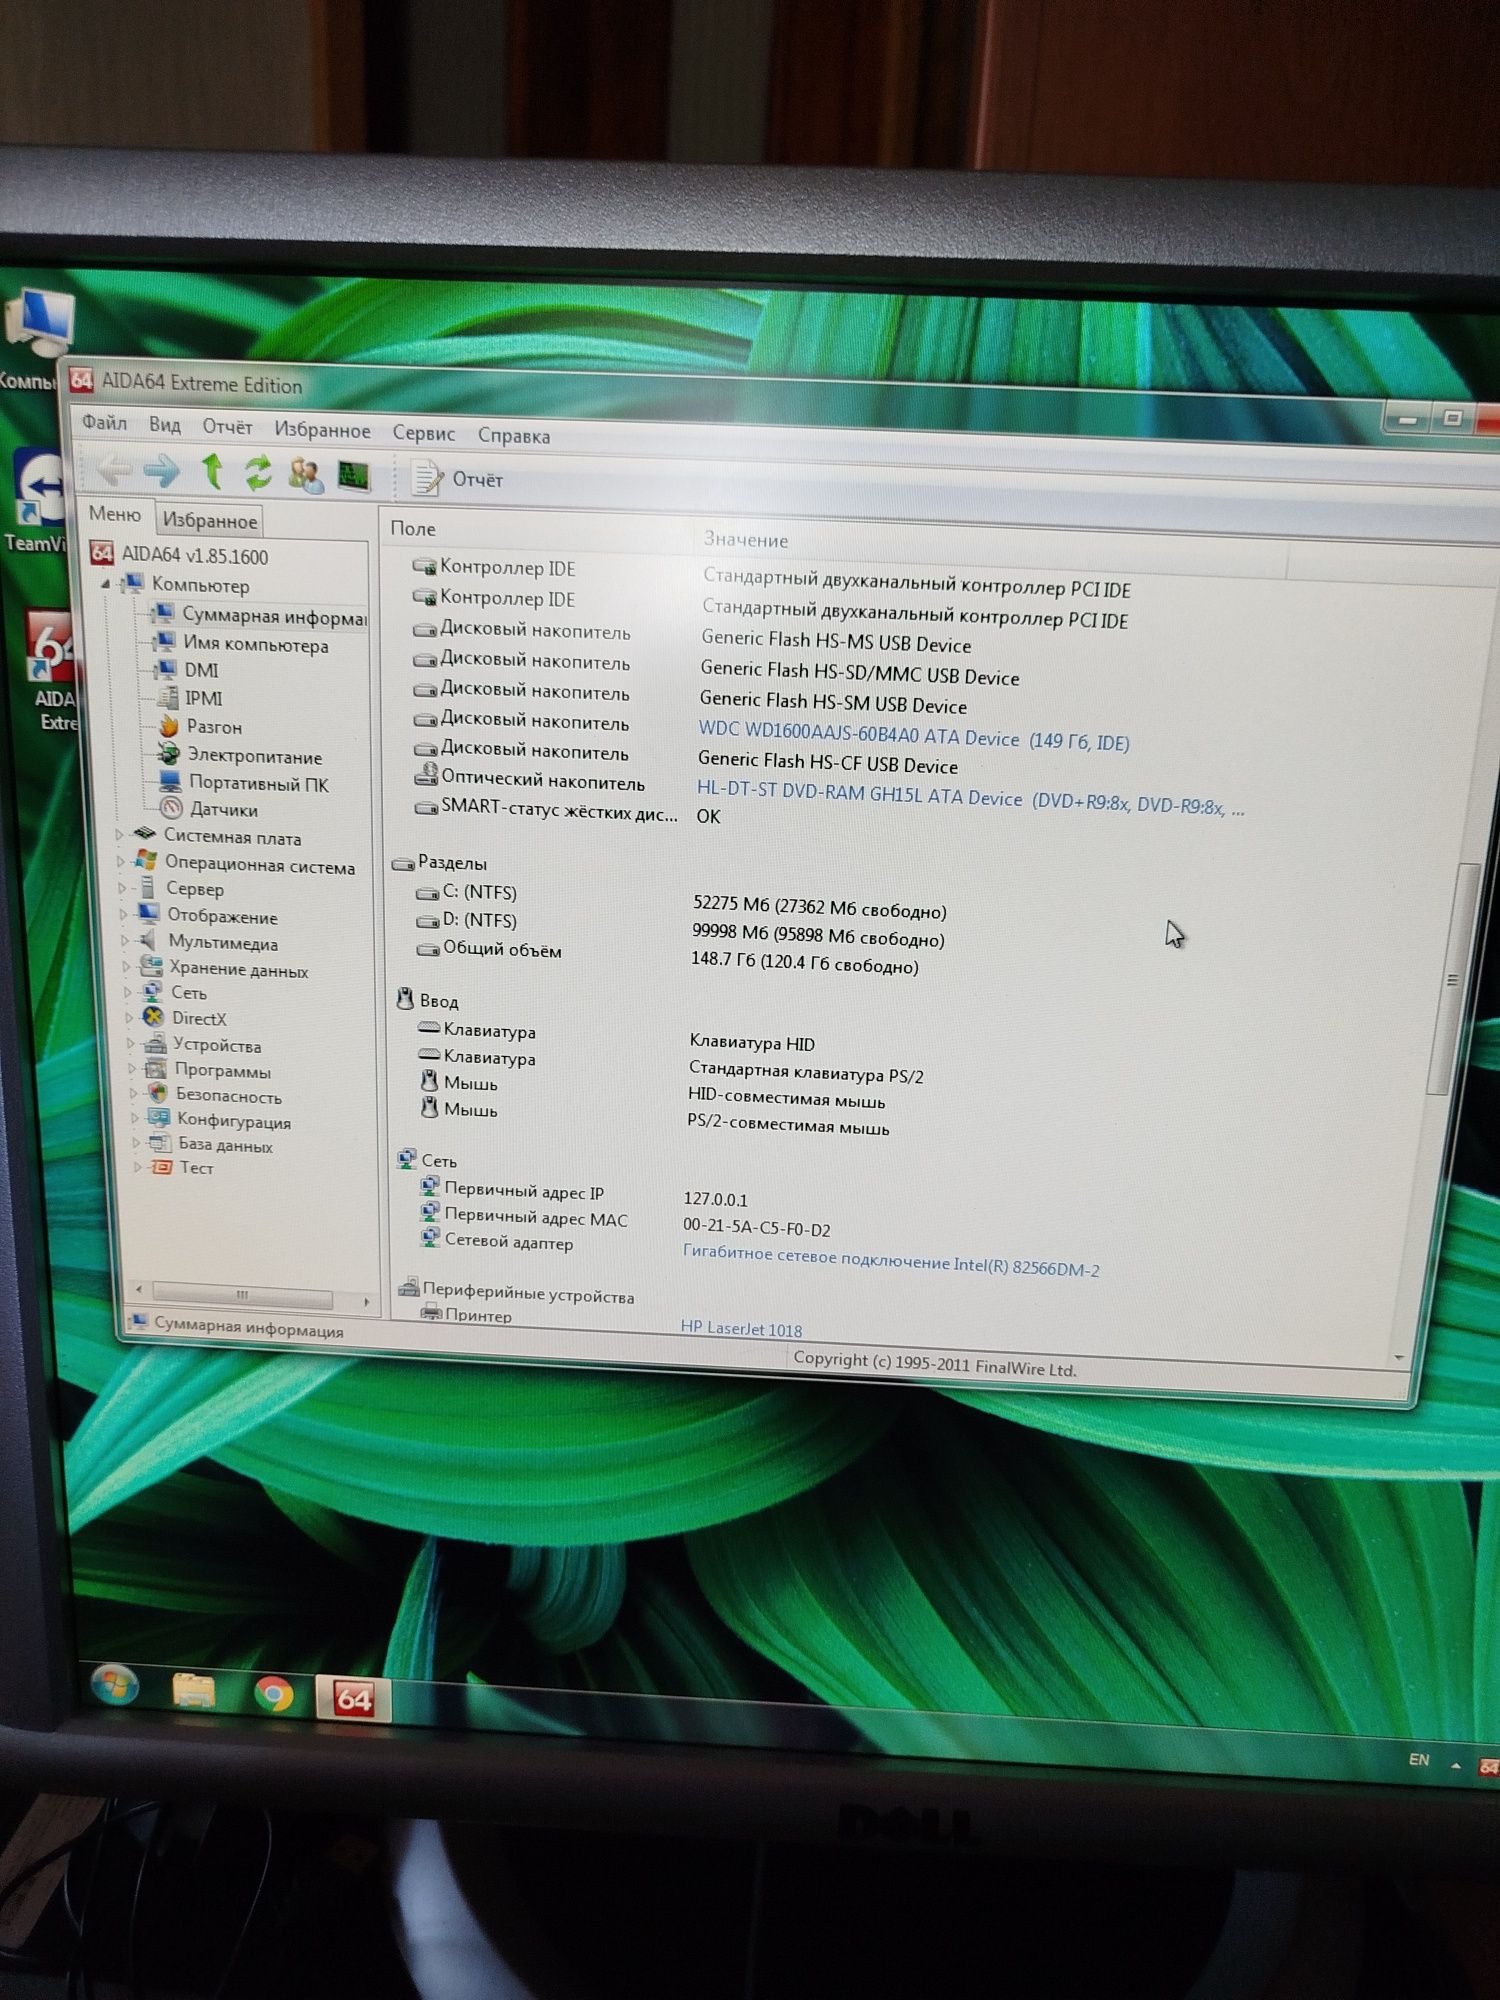Open File Explorer from taskbar
This screenshot has width=1500, height=2000.
194,1690
